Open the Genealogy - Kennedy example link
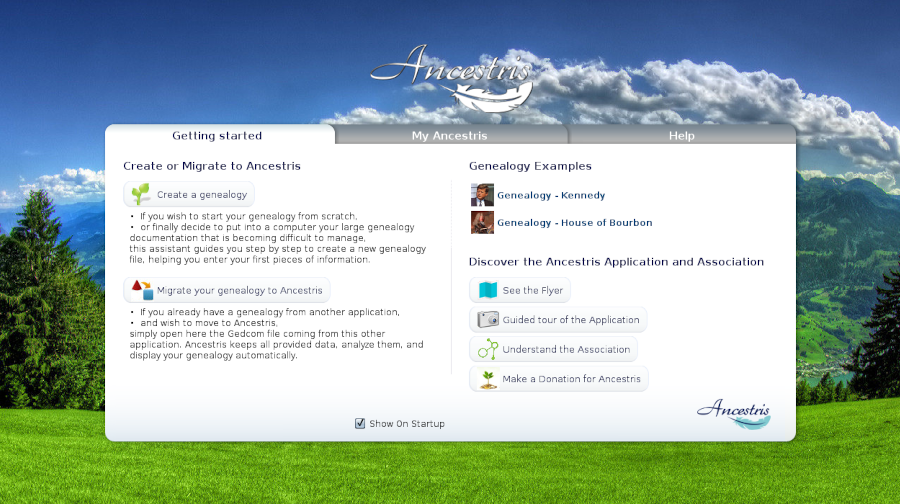This screenshot has height=504, width=900. (551, 195)
